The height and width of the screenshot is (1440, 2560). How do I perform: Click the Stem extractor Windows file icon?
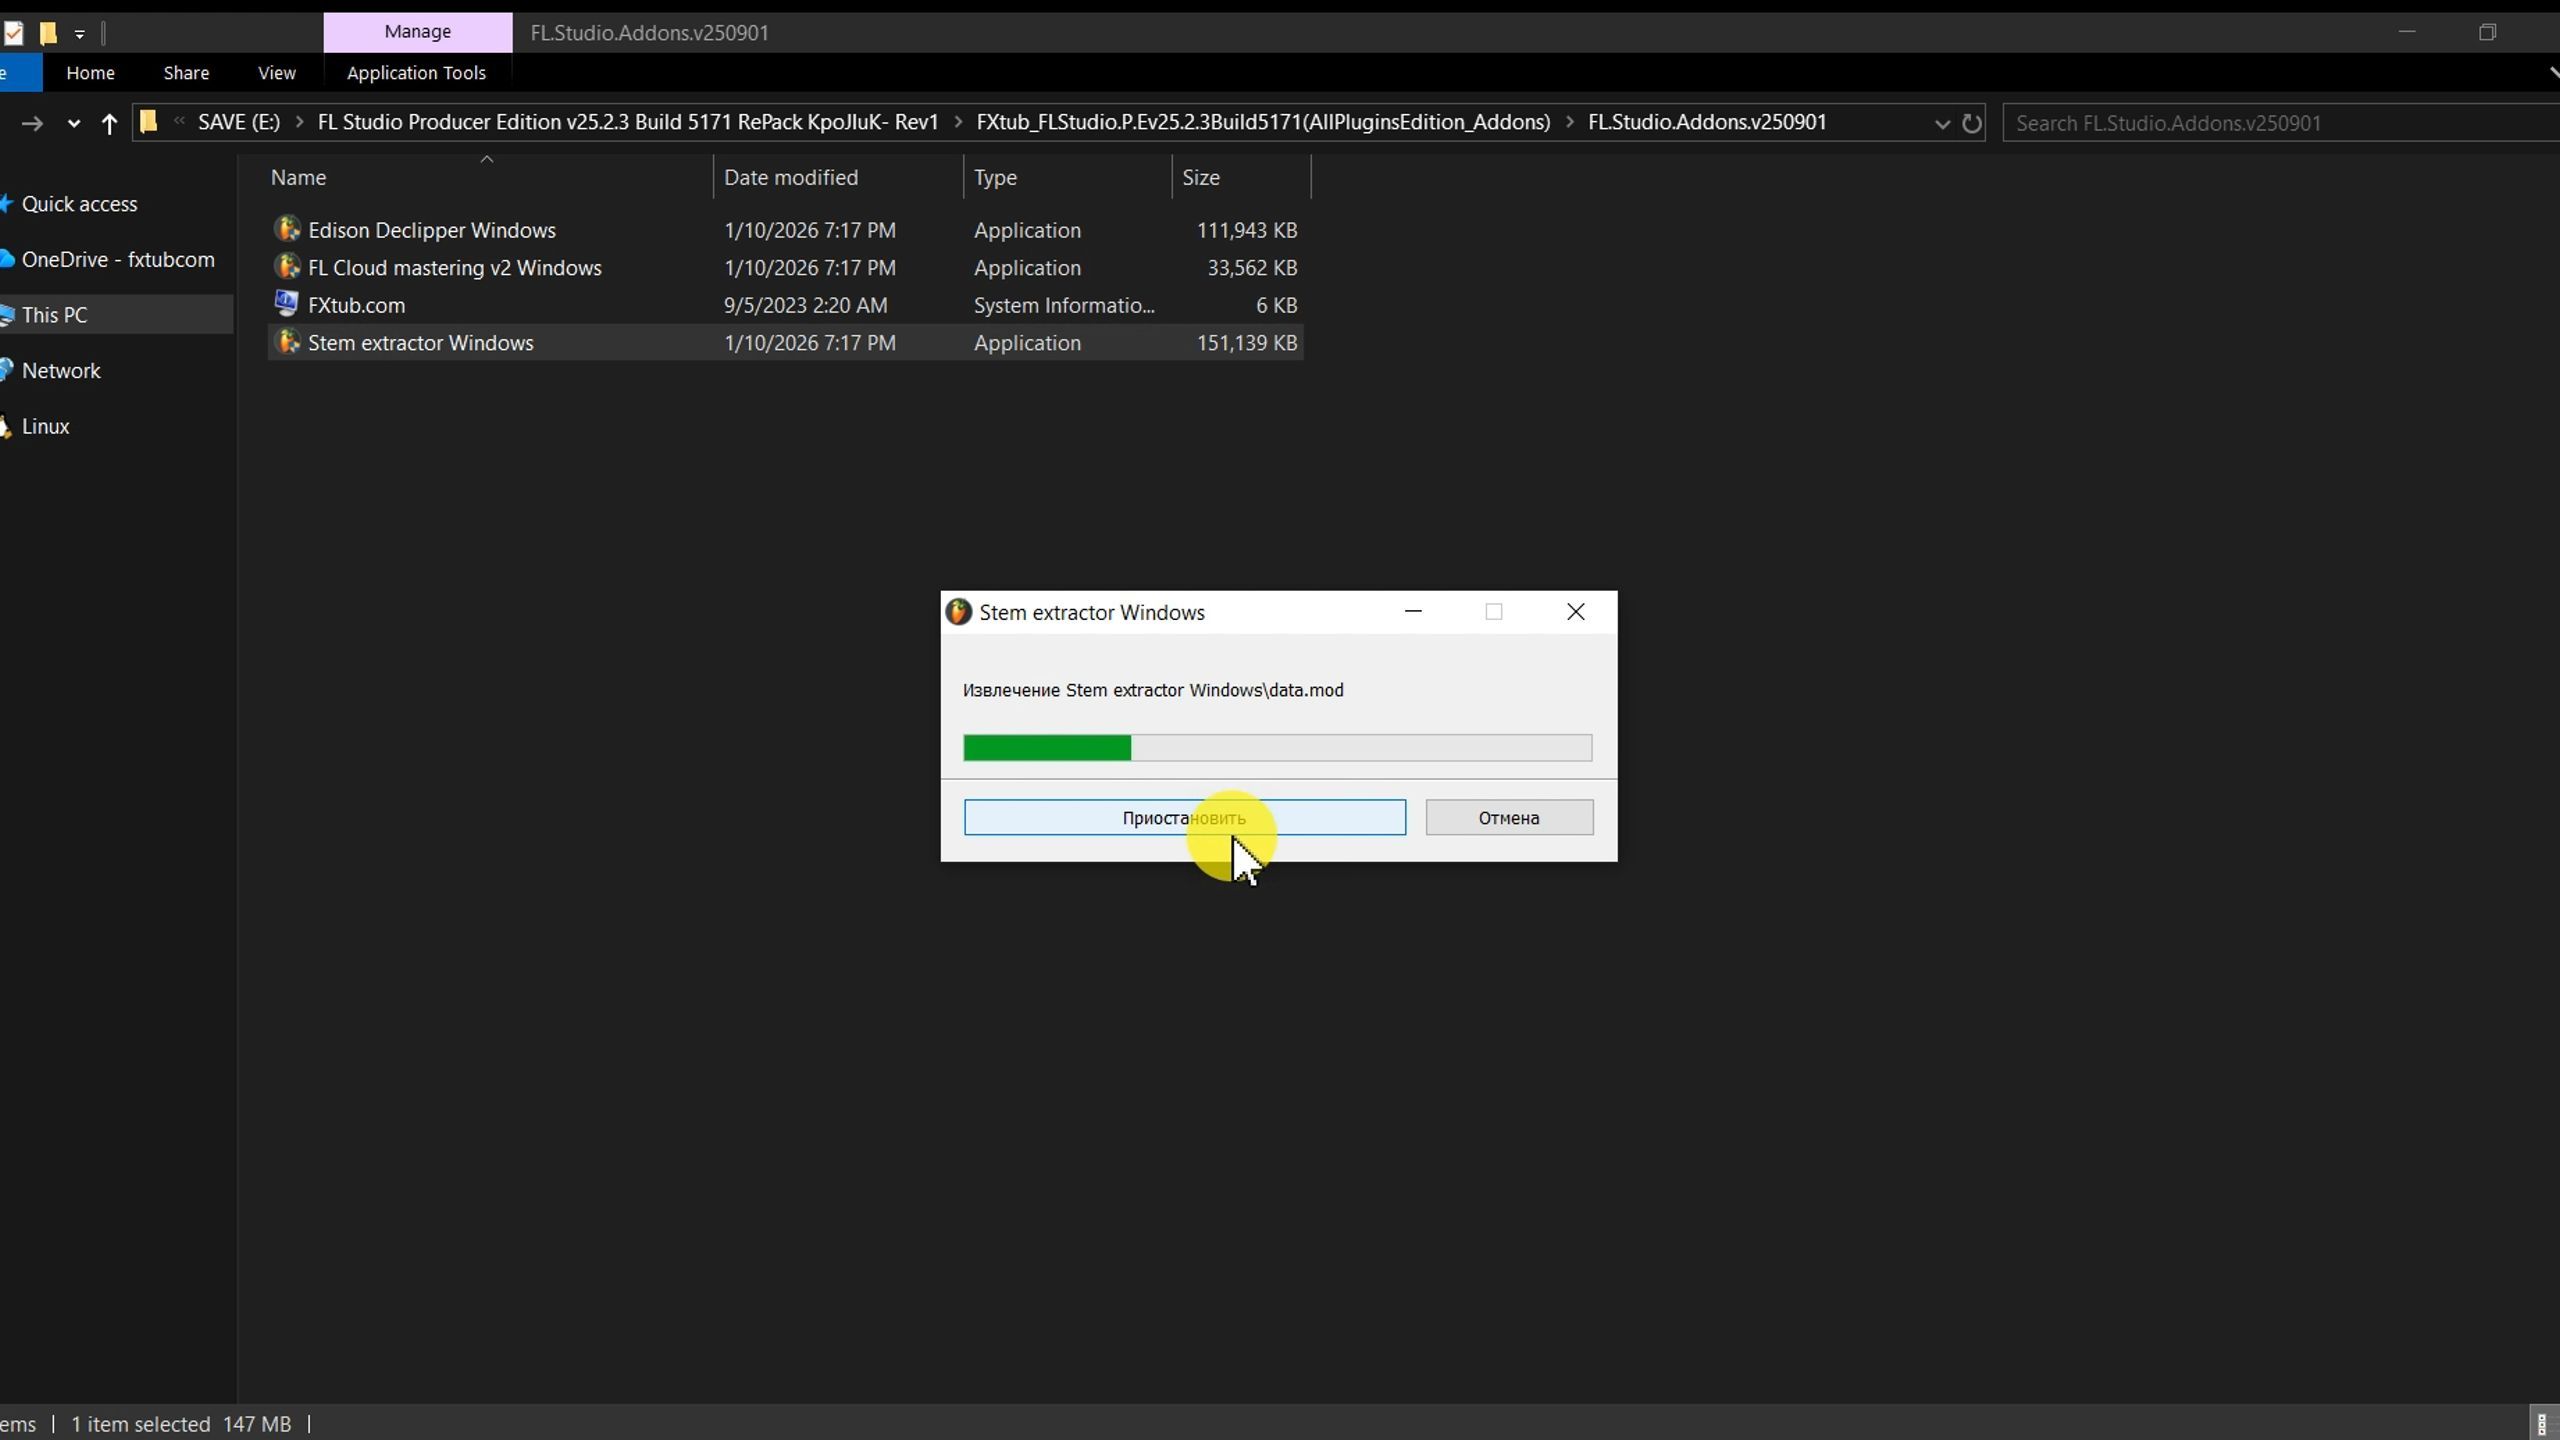coord(287,342)
